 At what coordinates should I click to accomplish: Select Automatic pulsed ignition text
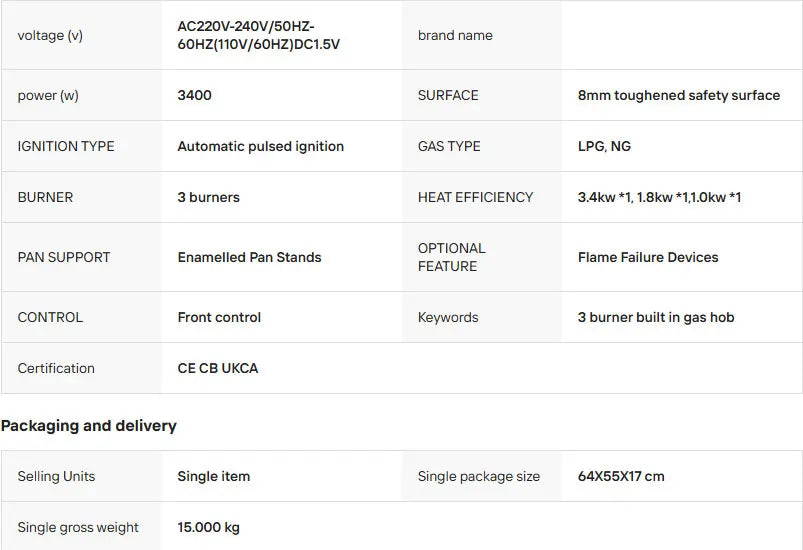[260, 146]
